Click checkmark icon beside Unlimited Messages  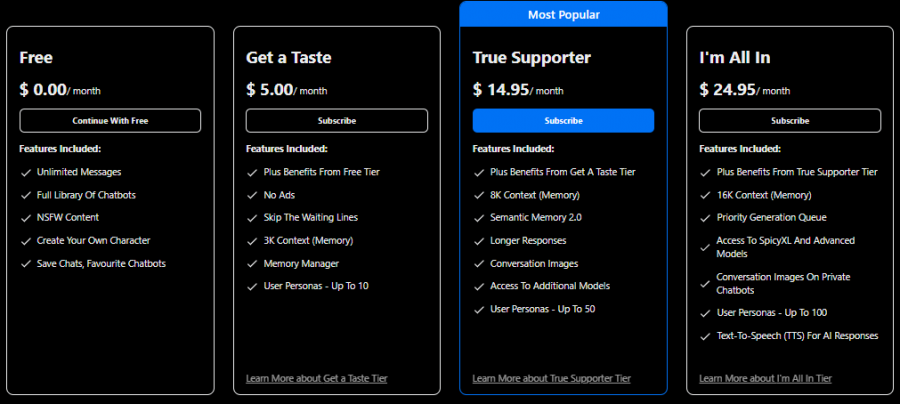(25, 172)
